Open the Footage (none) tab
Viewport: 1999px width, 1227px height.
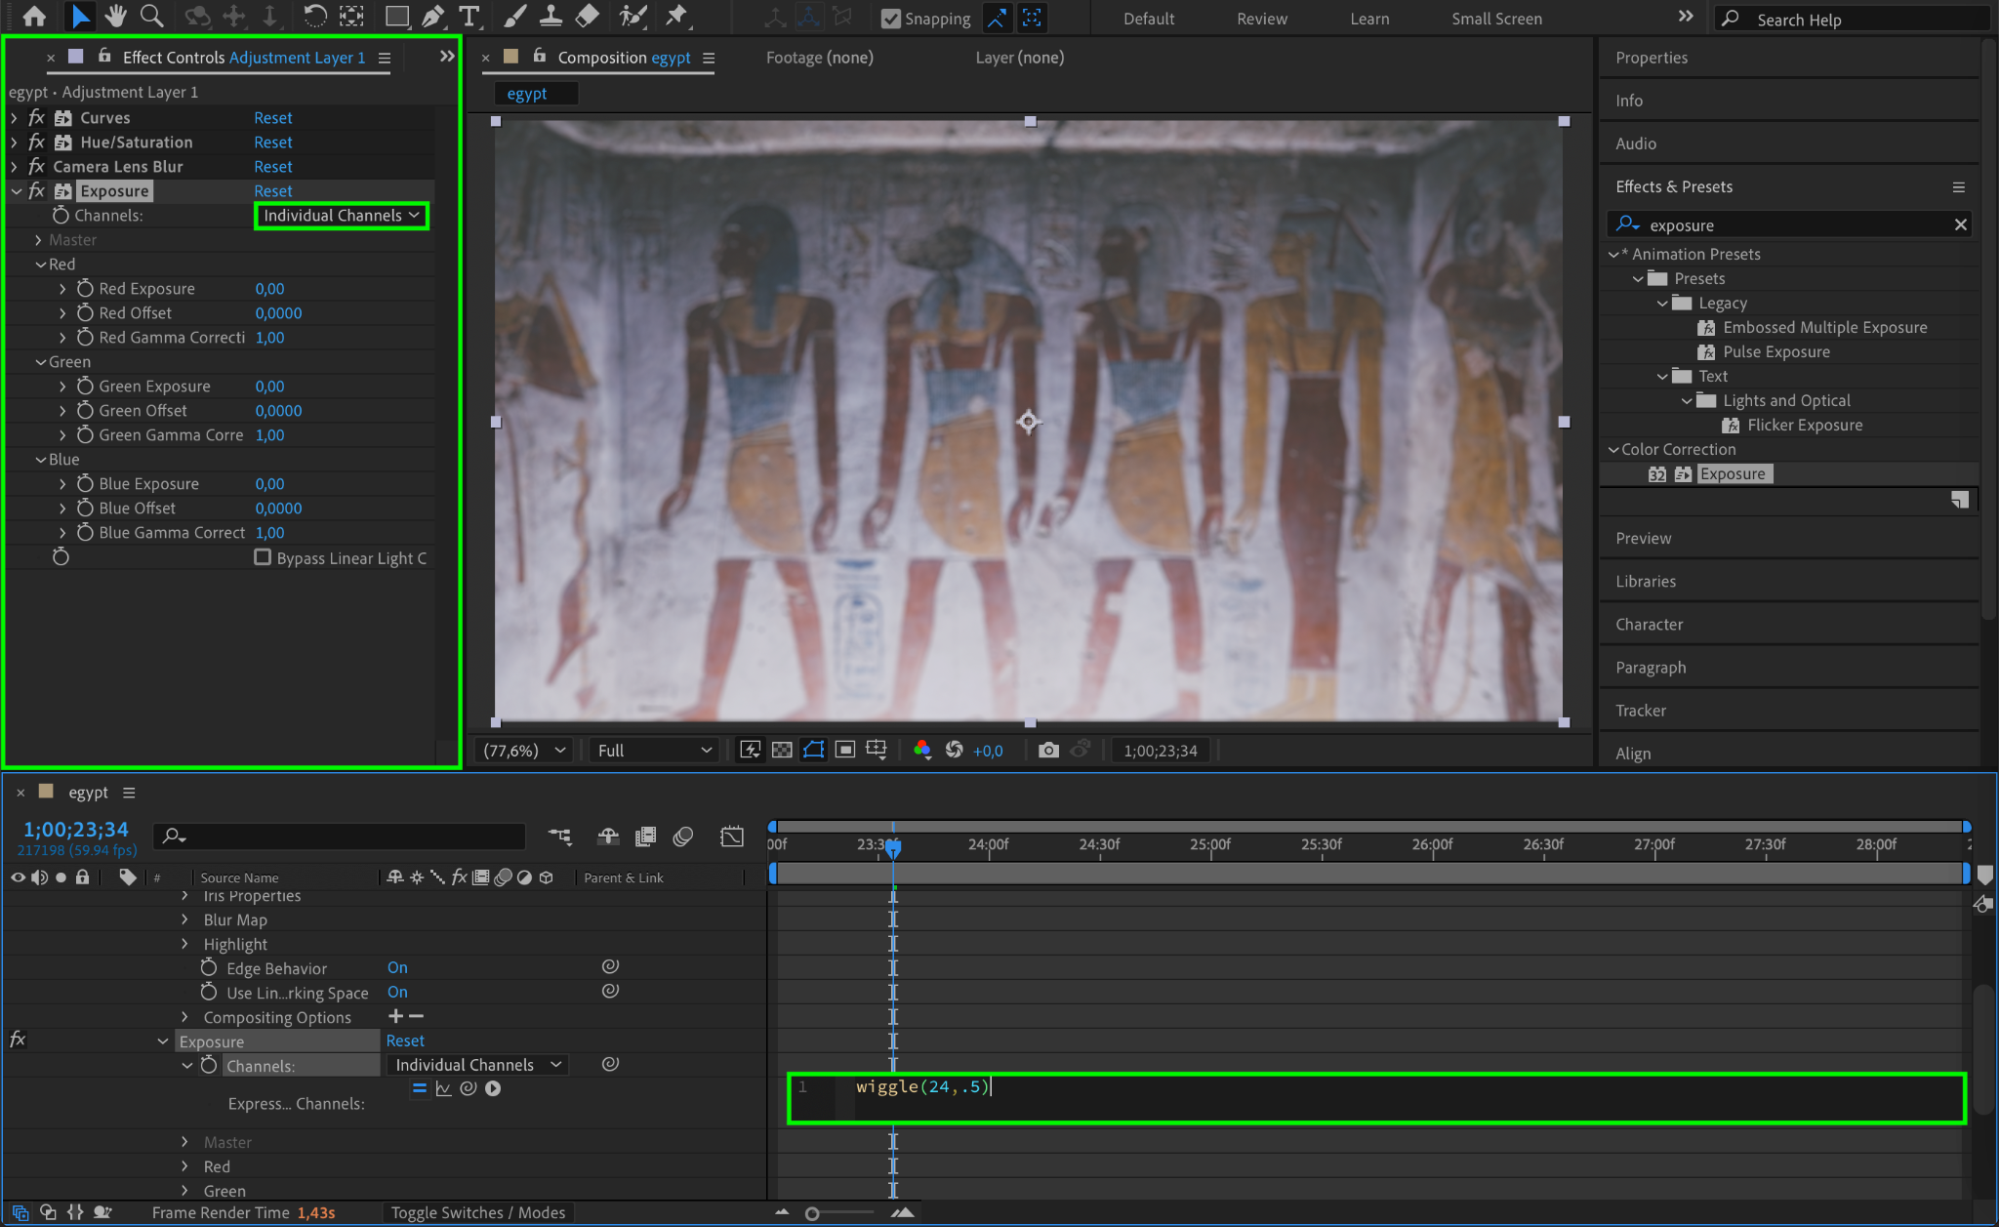pyautogui.click(x=819, y=58)
